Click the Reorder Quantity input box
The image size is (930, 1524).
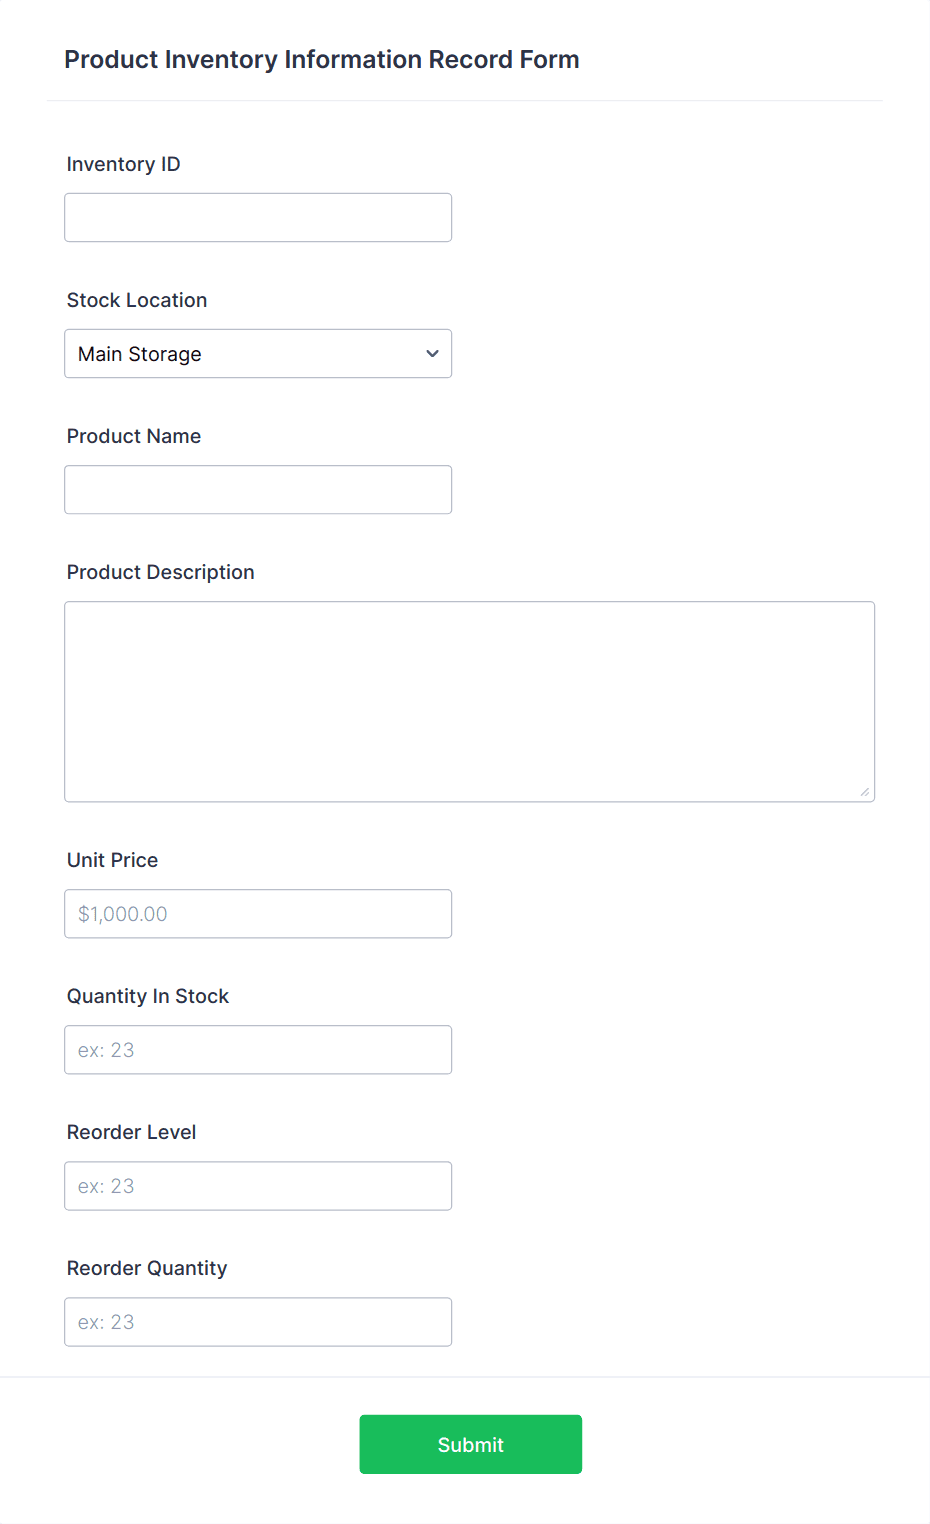click(x=257, y=1321)
